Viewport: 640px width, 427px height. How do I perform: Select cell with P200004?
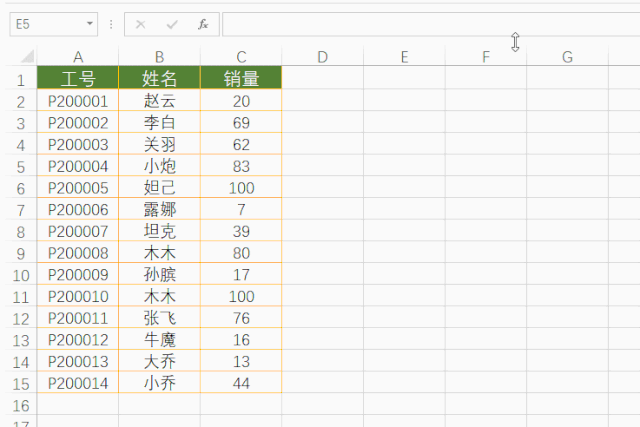pyautogui.click(x=78, y=165)
